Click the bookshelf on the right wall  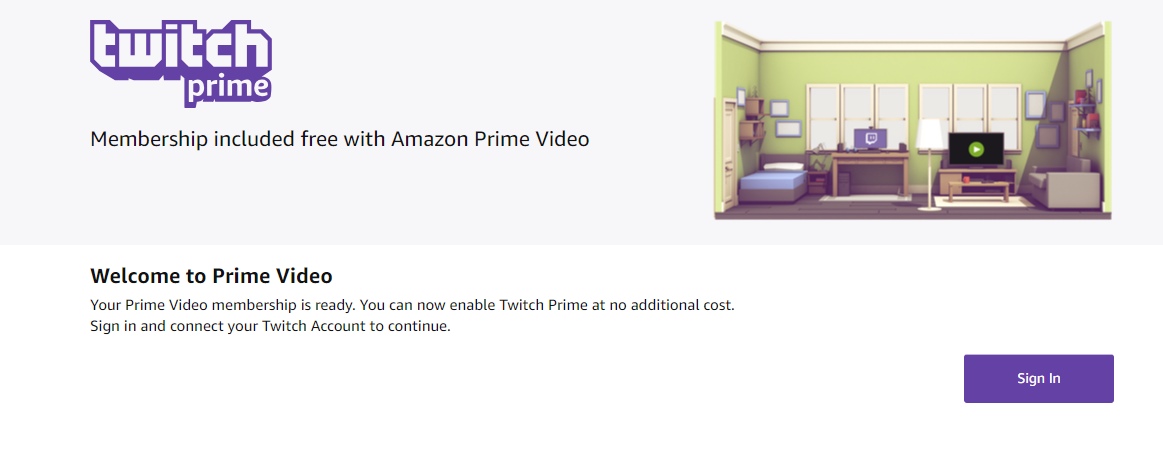click(x=1084, y=115)
